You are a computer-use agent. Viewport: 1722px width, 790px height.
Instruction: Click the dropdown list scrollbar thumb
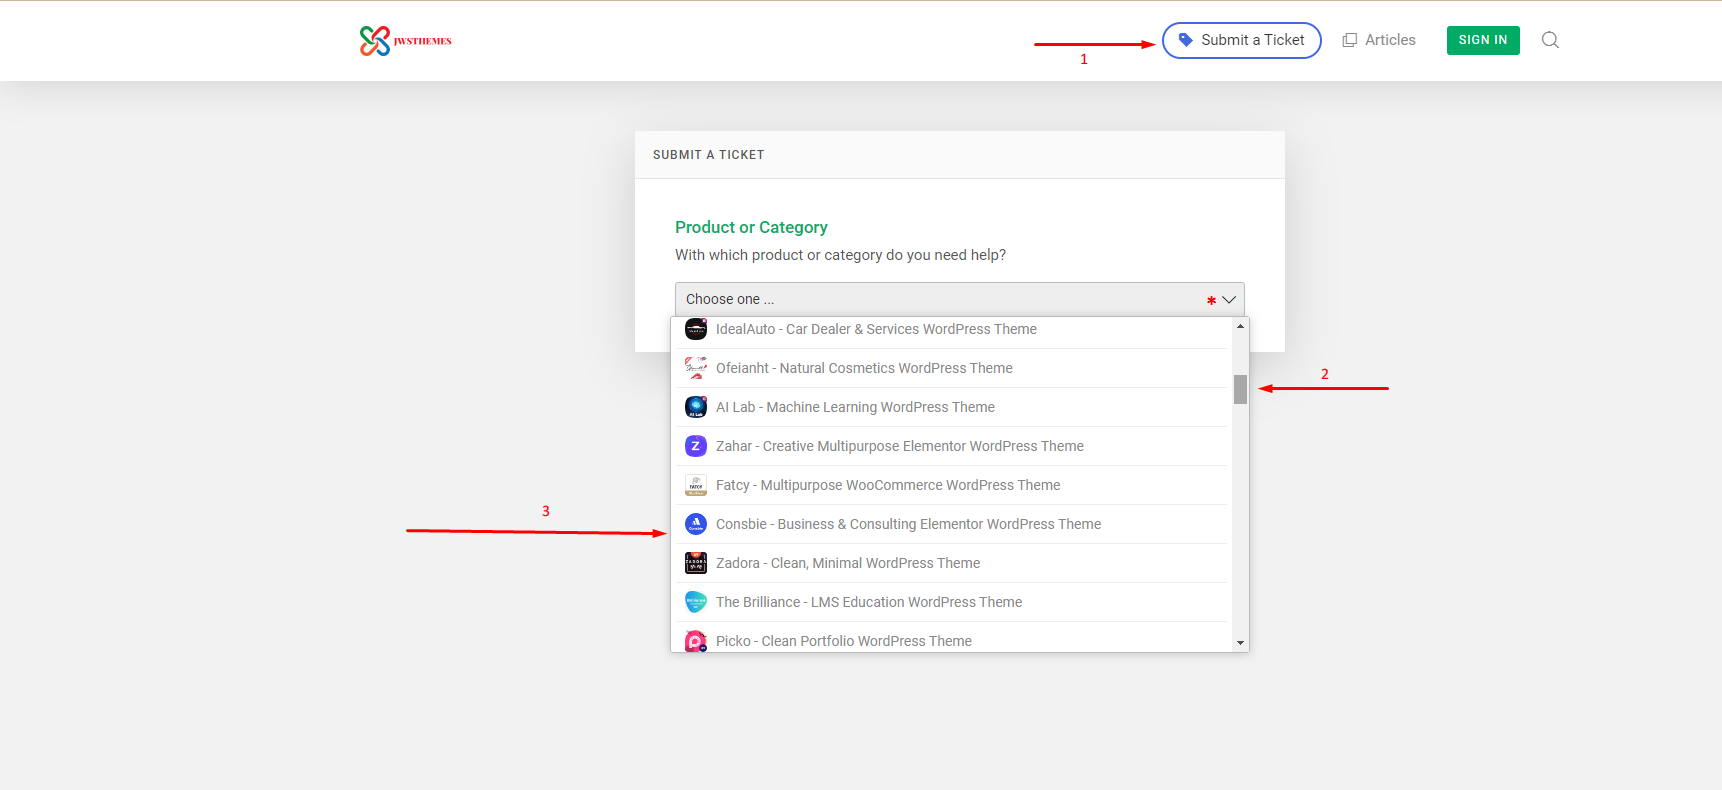point(1240,389)
